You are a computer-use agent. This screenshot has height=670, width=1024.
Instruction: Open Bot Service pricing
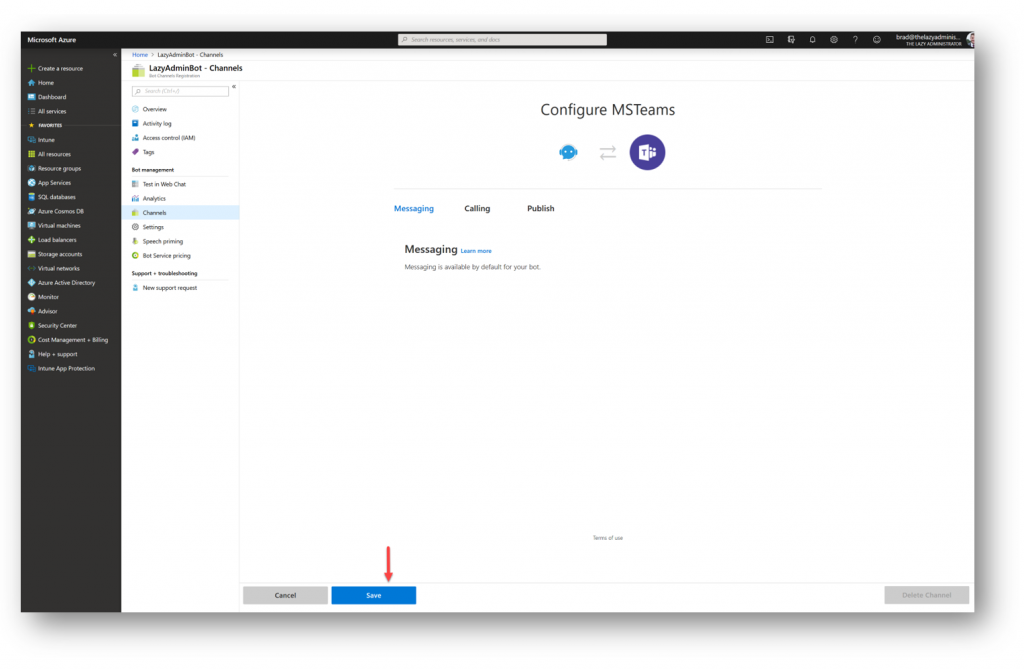[x=167, y=256]
